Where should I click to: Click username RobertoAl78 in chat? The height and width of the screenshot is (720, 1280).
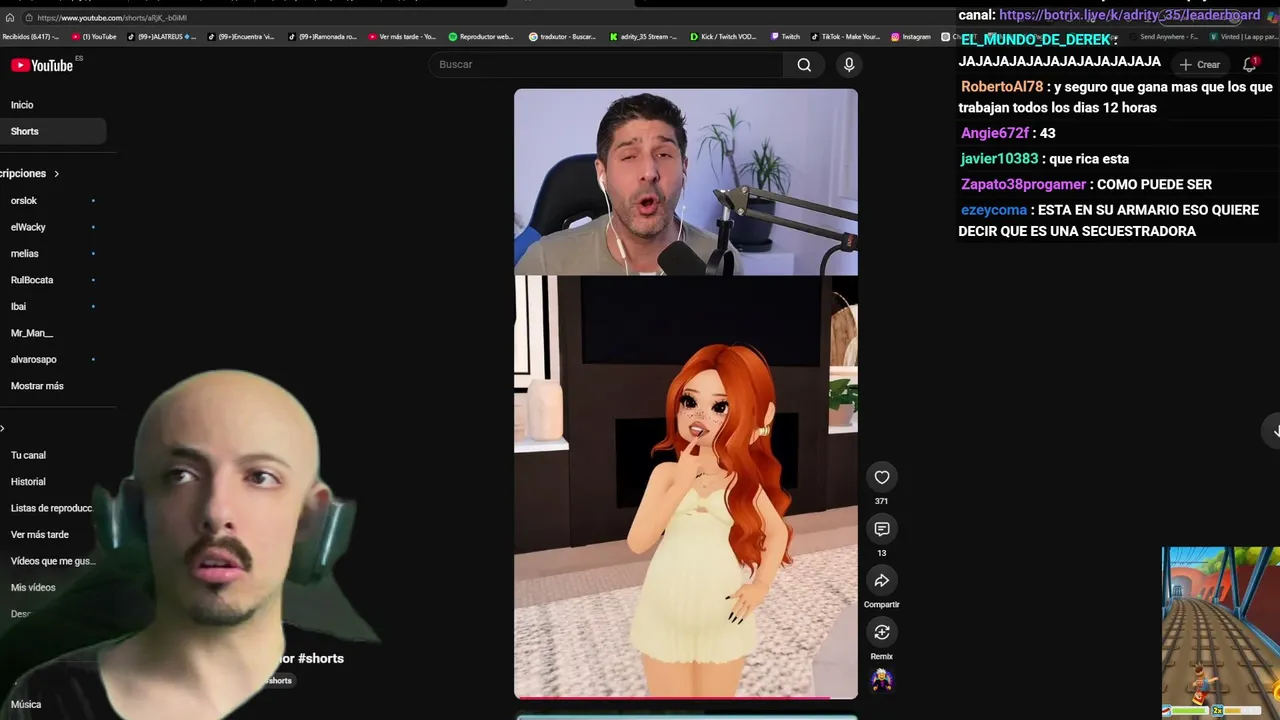[1002, 87]
